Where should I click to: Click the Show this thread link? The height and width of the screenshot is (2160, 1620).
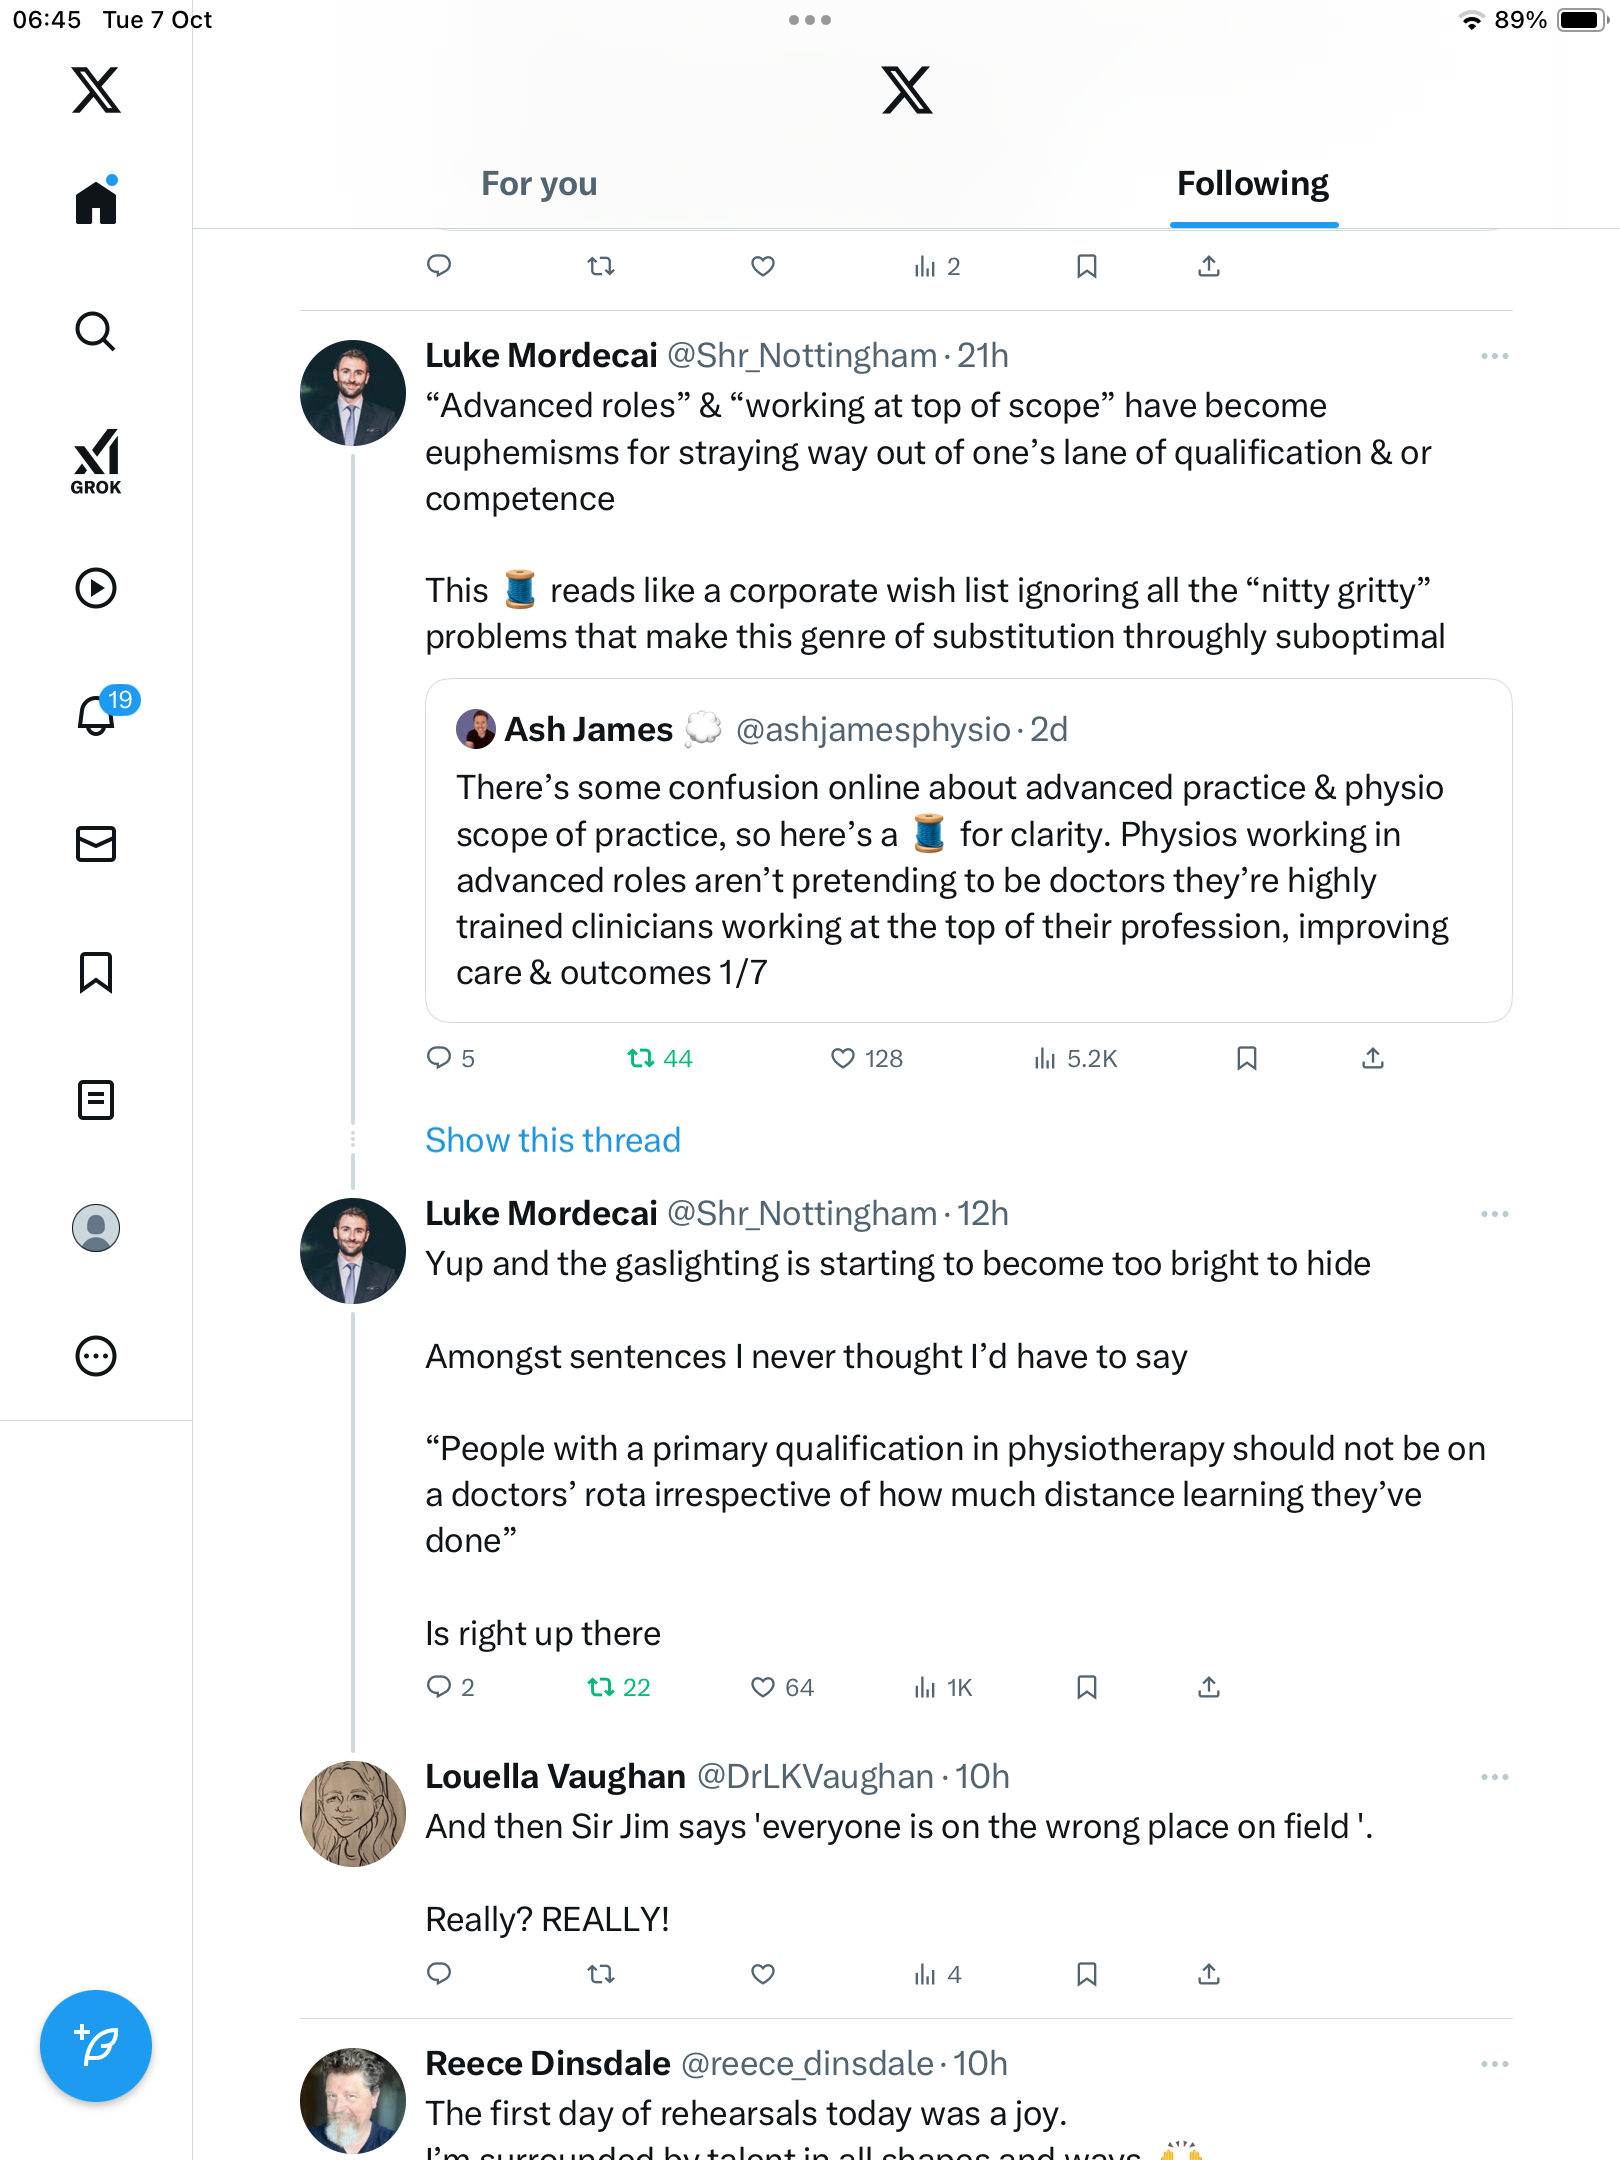pos(553,1140)
